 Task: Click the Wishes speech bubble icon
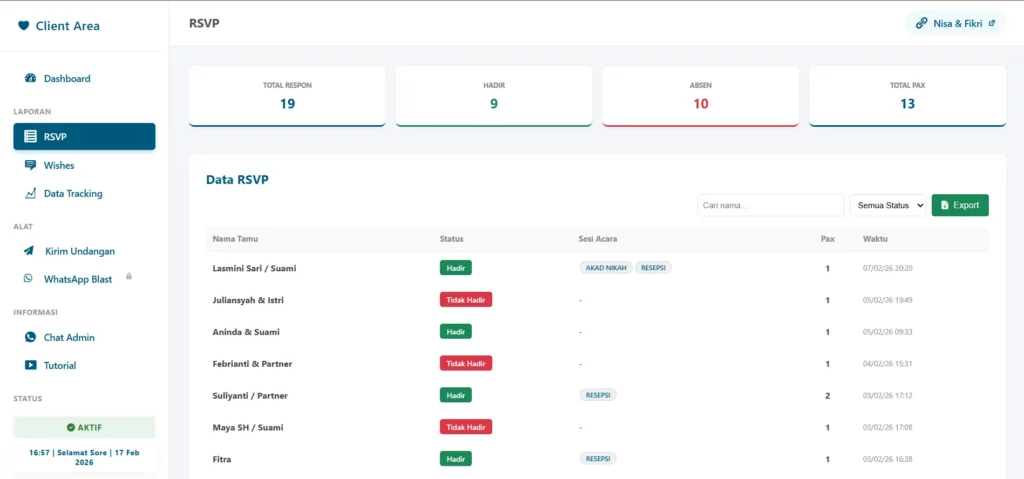(30, 165)
